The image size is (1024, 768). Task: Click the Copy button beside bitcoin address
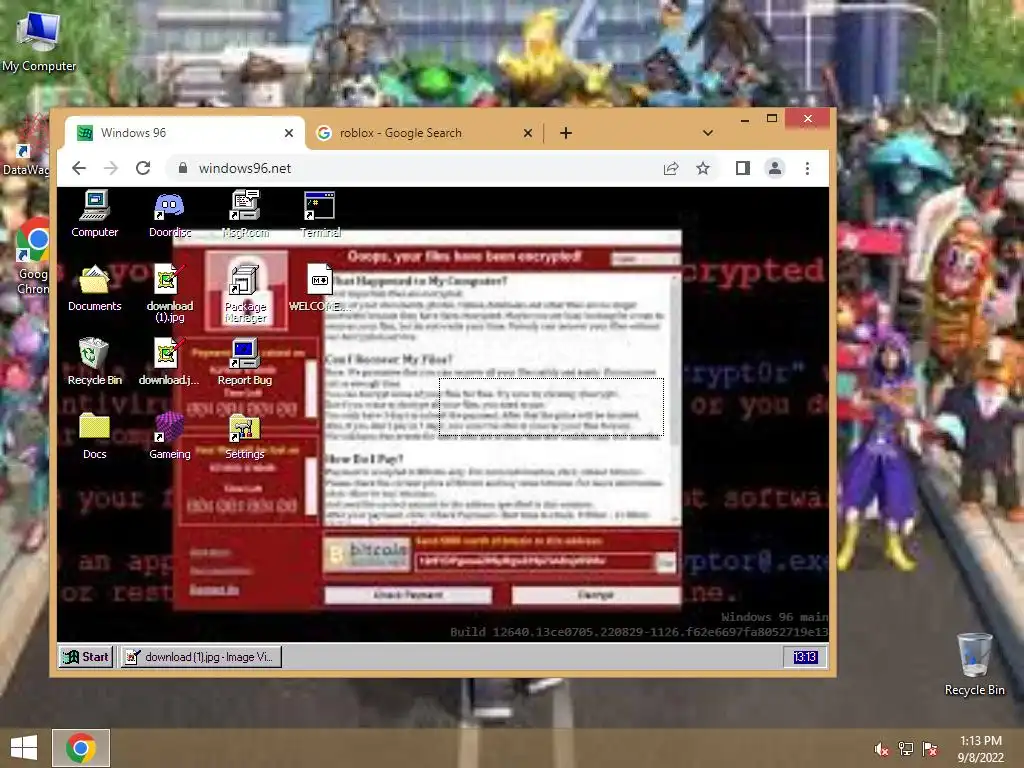[x=666, y=562]
